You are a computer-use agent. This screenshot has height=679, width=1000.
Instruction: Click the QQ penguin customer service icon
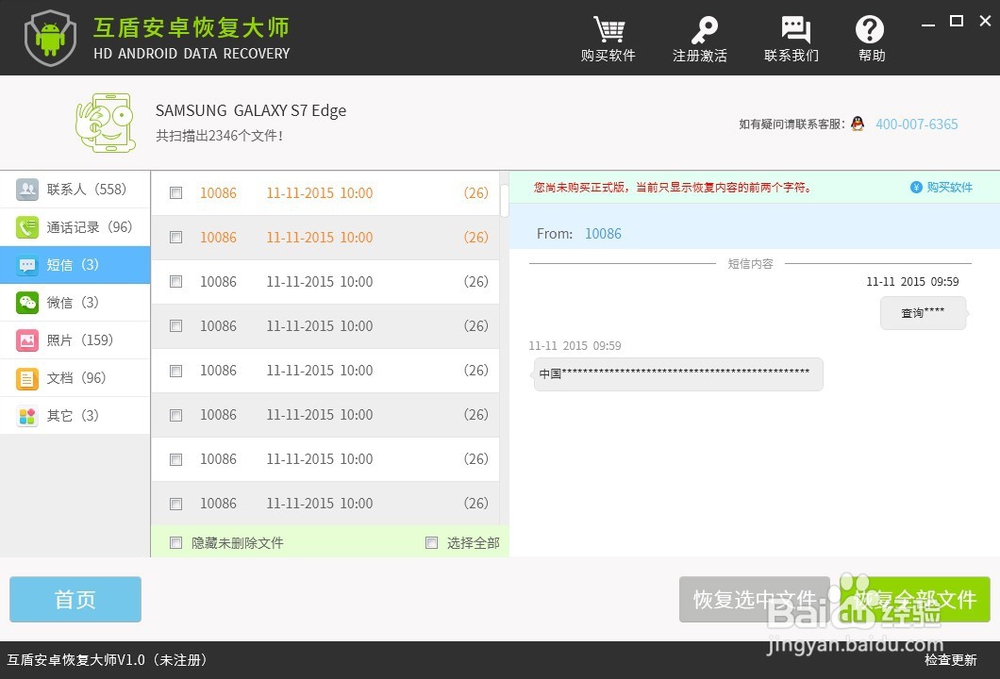click(858, 124)
